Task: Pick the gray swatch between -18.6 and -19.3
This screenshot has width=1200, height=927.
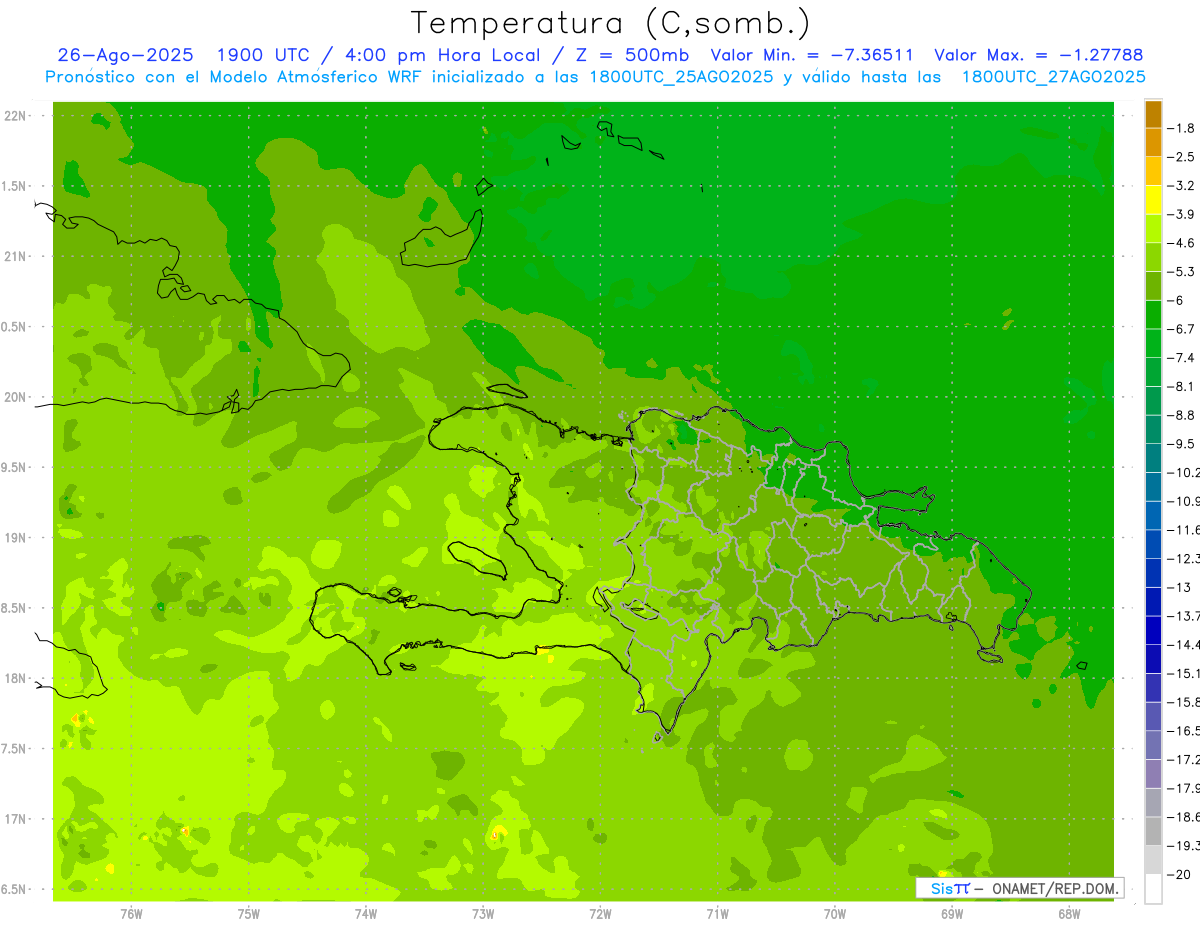Action: click(x=1154, y=832)
